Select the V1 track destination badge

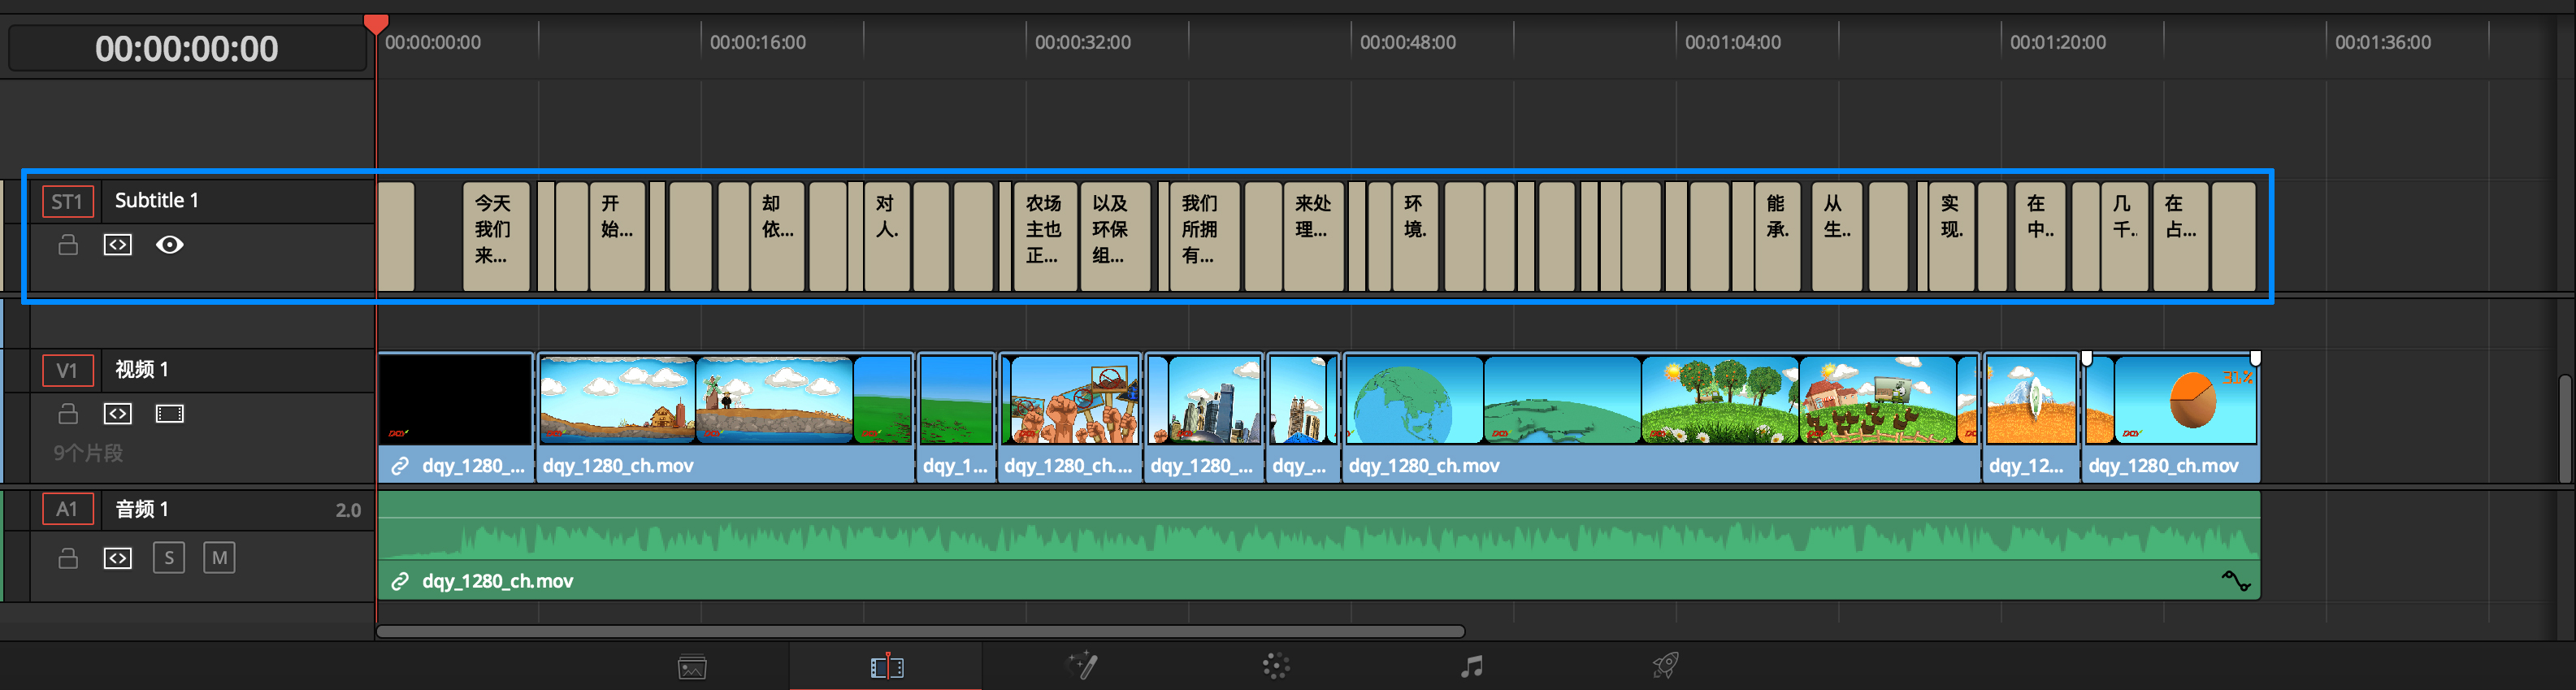pyautogui.click(x=68, y=370)
